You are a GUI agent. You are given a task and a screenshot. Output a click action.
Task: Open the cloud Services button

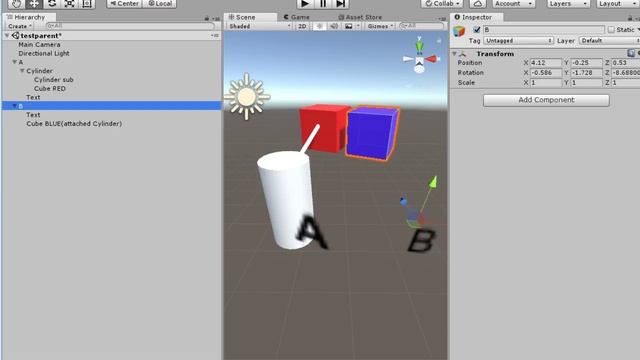478,4
